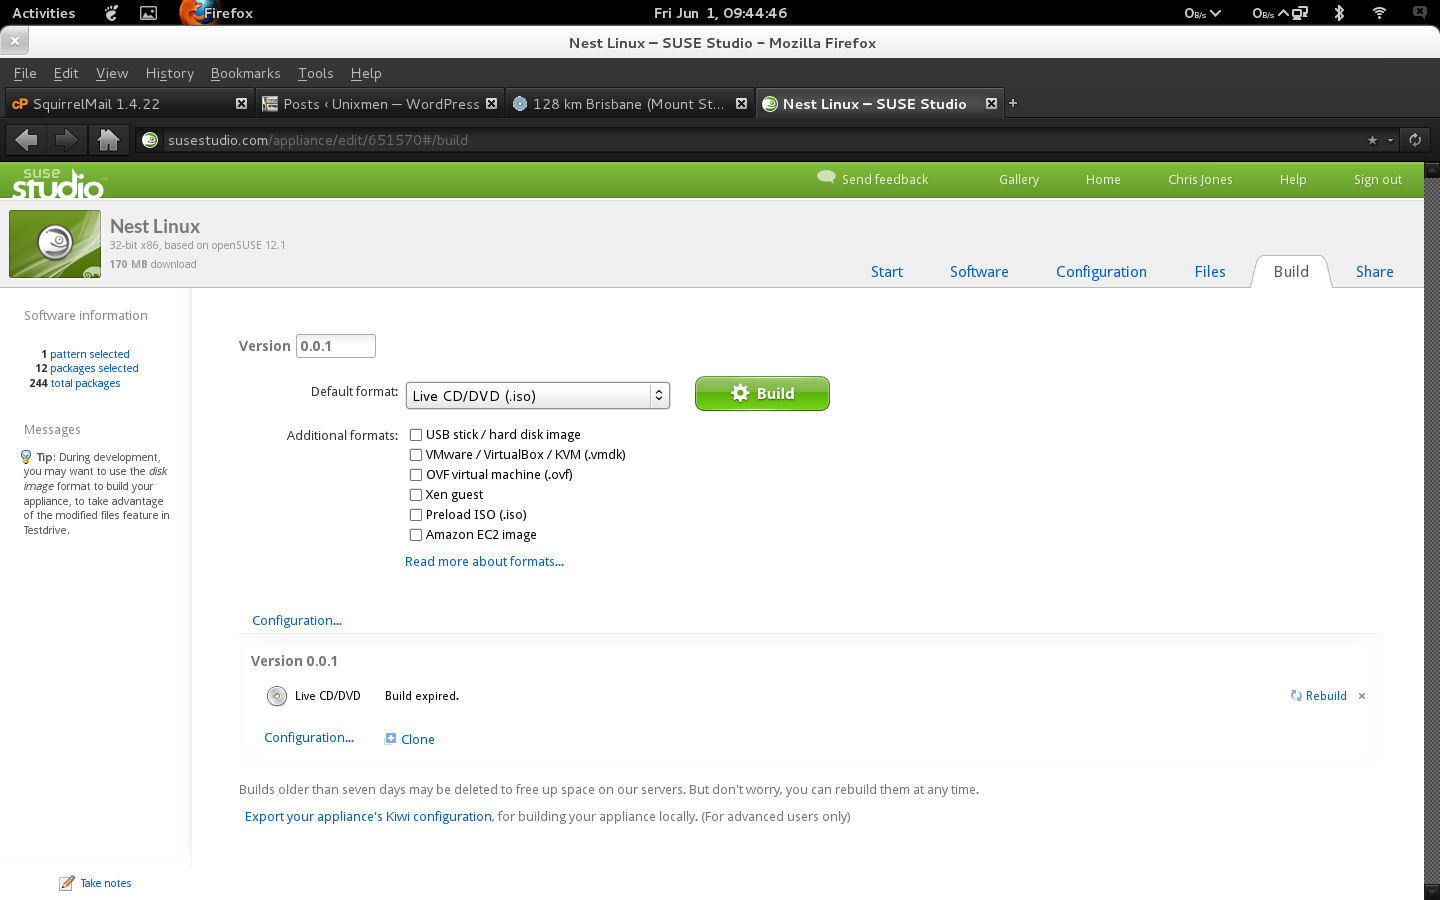Open the History menu
This screenshot has height=900, width=1440.
point(170,73)
